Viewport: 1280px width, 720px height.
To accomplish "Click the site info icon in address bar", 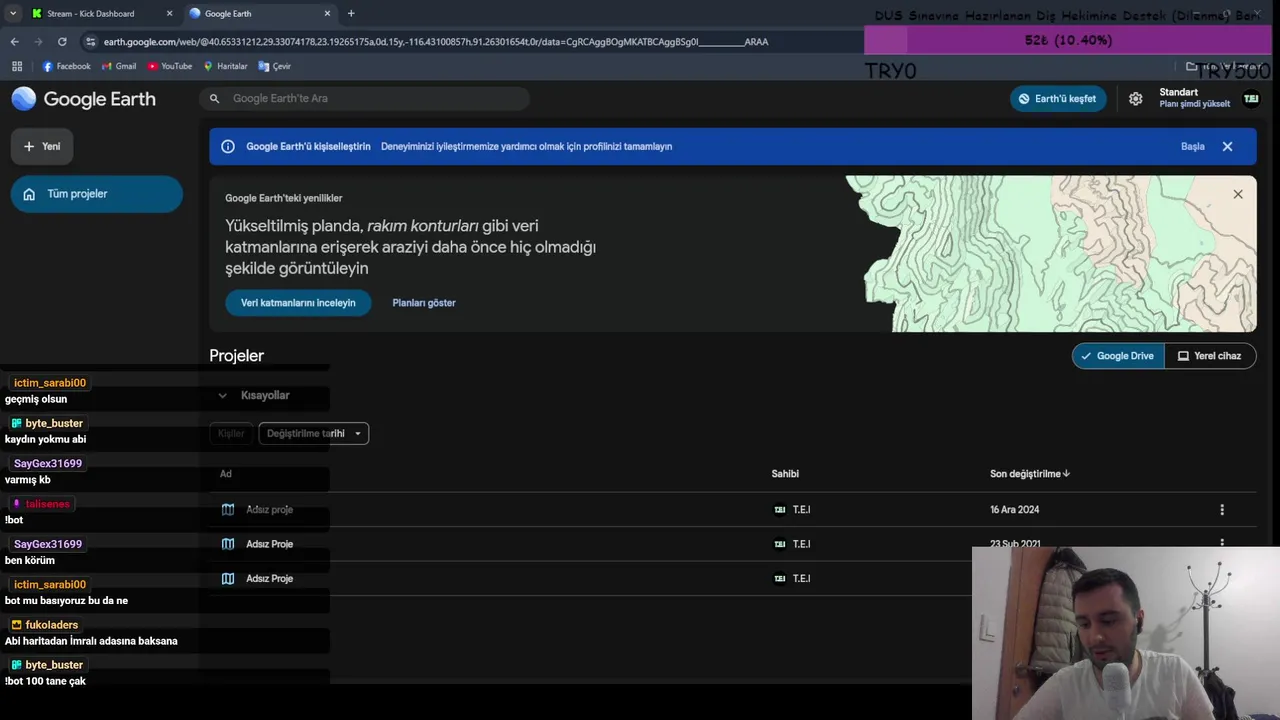I will click(x=91, y=42).
